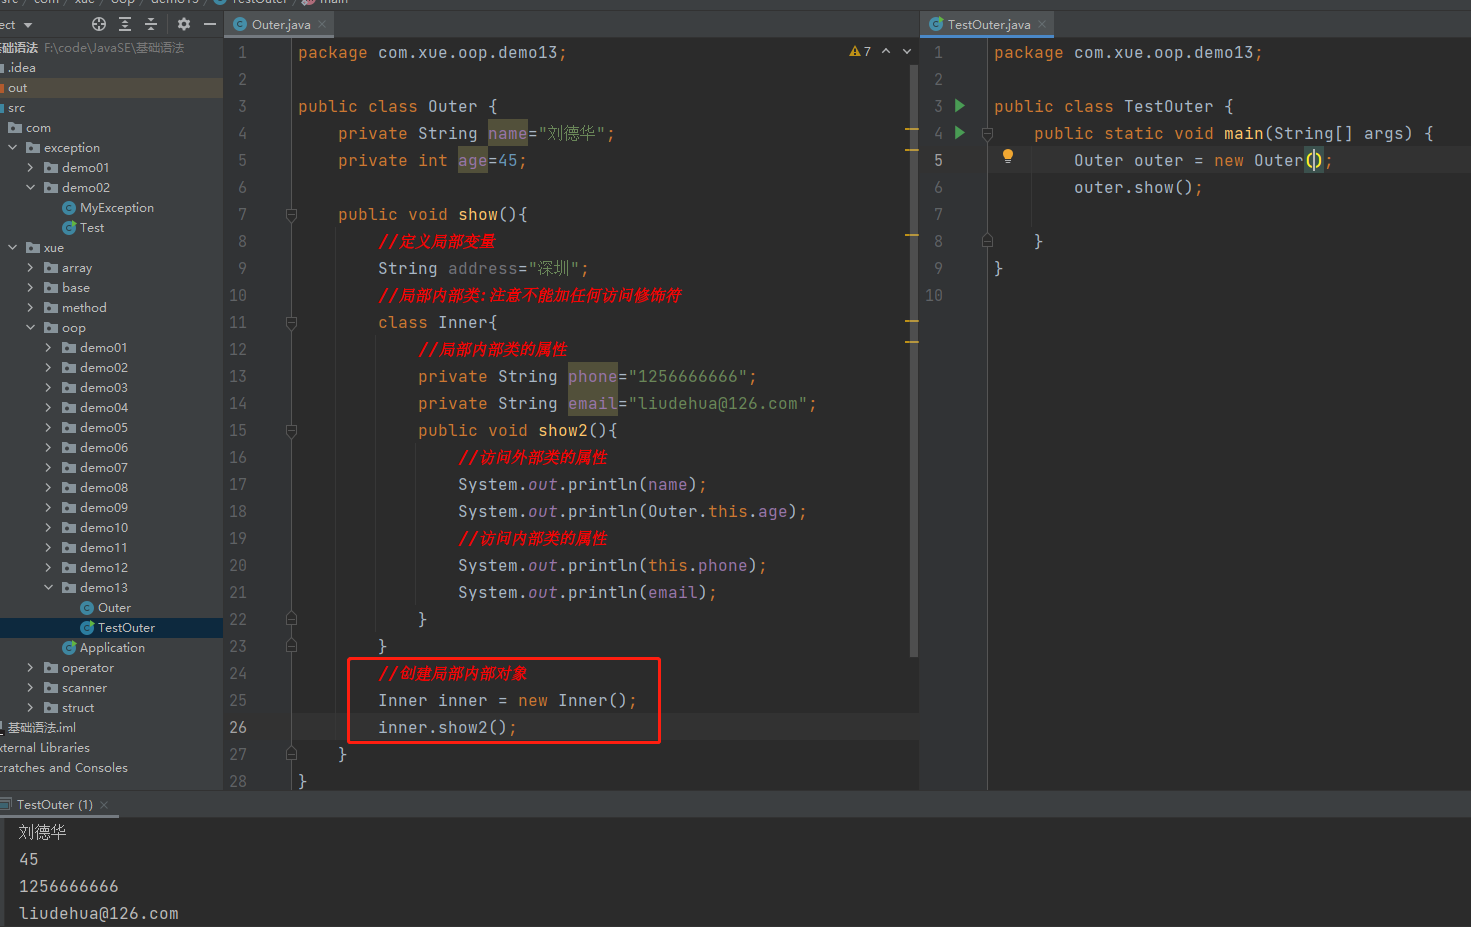Click console output line 刘德华
This screenshot has height=927, width=1471.
[43, 832]
